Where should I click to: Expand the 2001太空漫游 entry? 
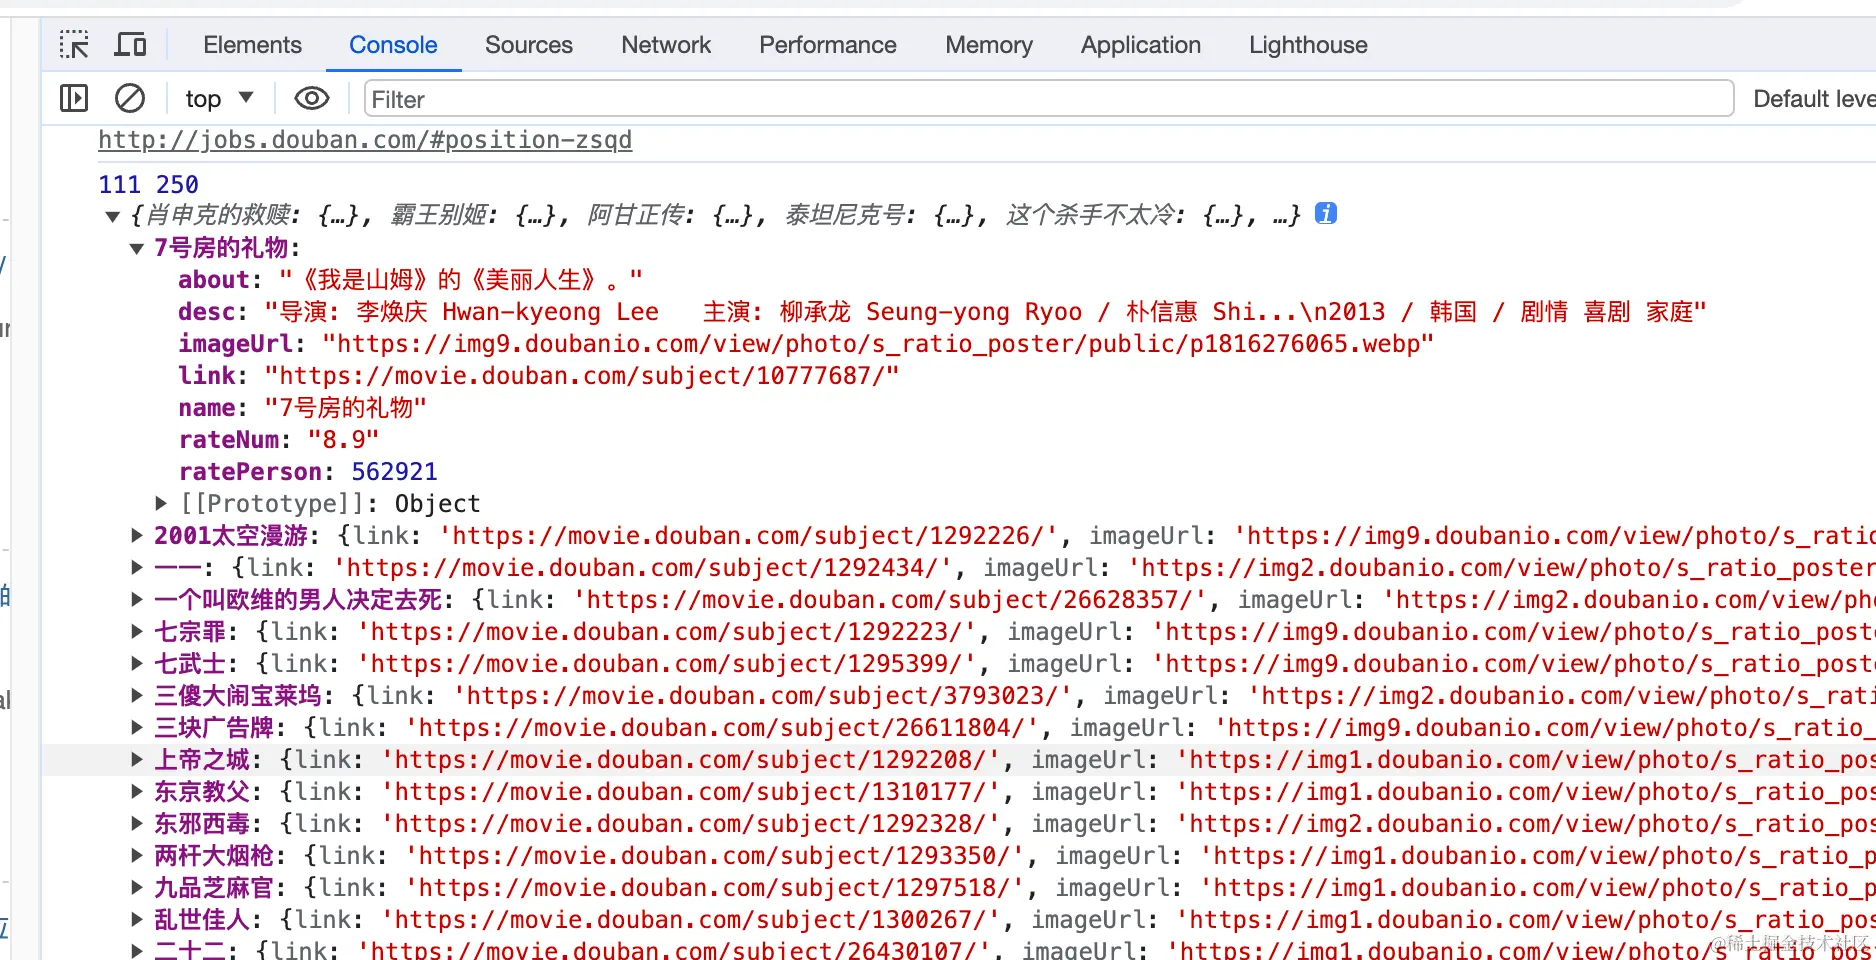(137, 535)
